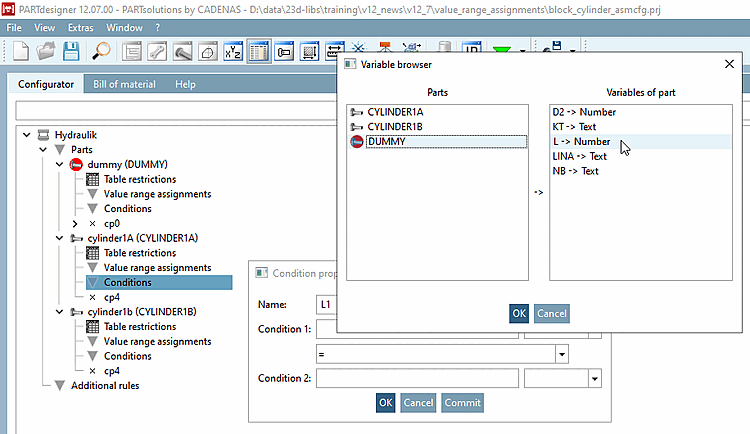Expand the cp0 node
This screenshot has height=434, width=750.
click(75, 223)
